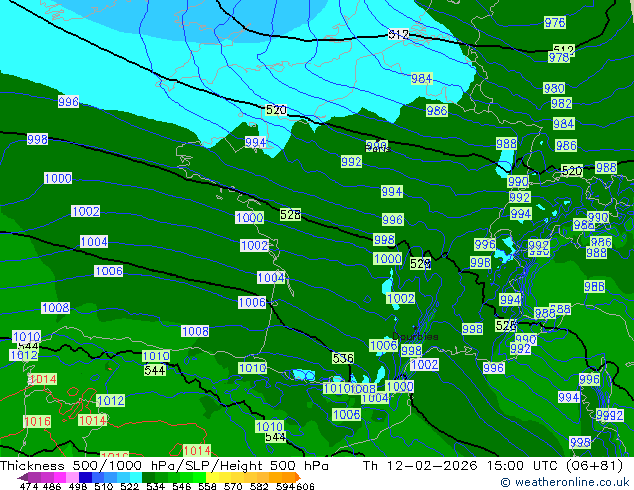
Task: Pick the bright cyan legend swatch
Action: pos(136,477)
